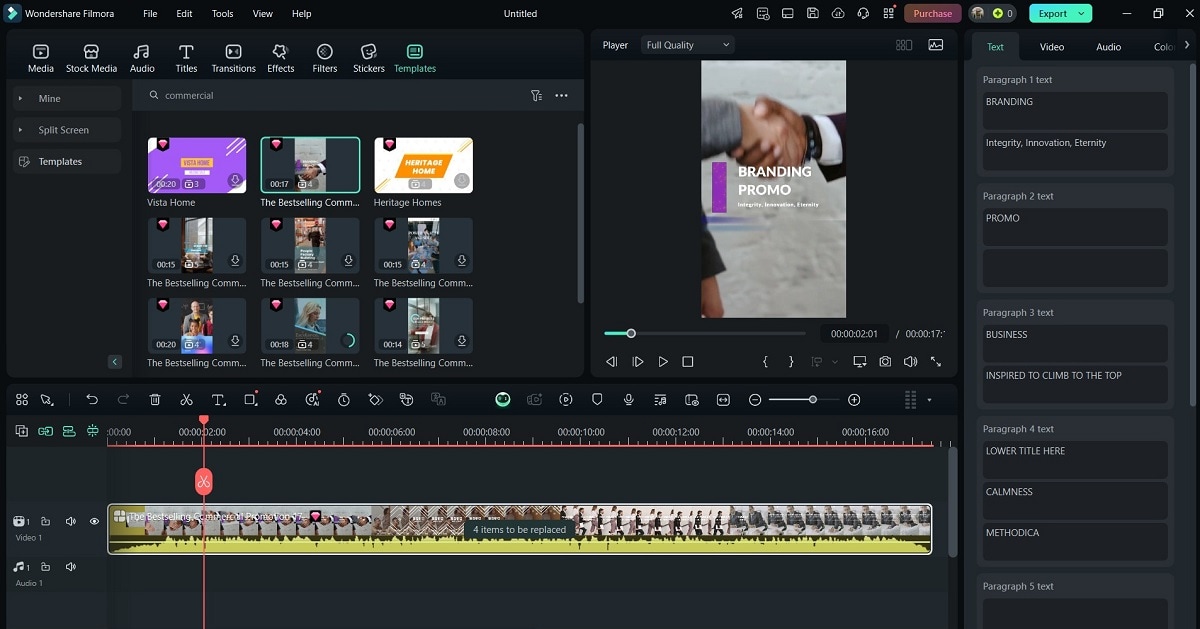
Task: Open the apps grid icon in title bar
Action: (x=888, y=14)
